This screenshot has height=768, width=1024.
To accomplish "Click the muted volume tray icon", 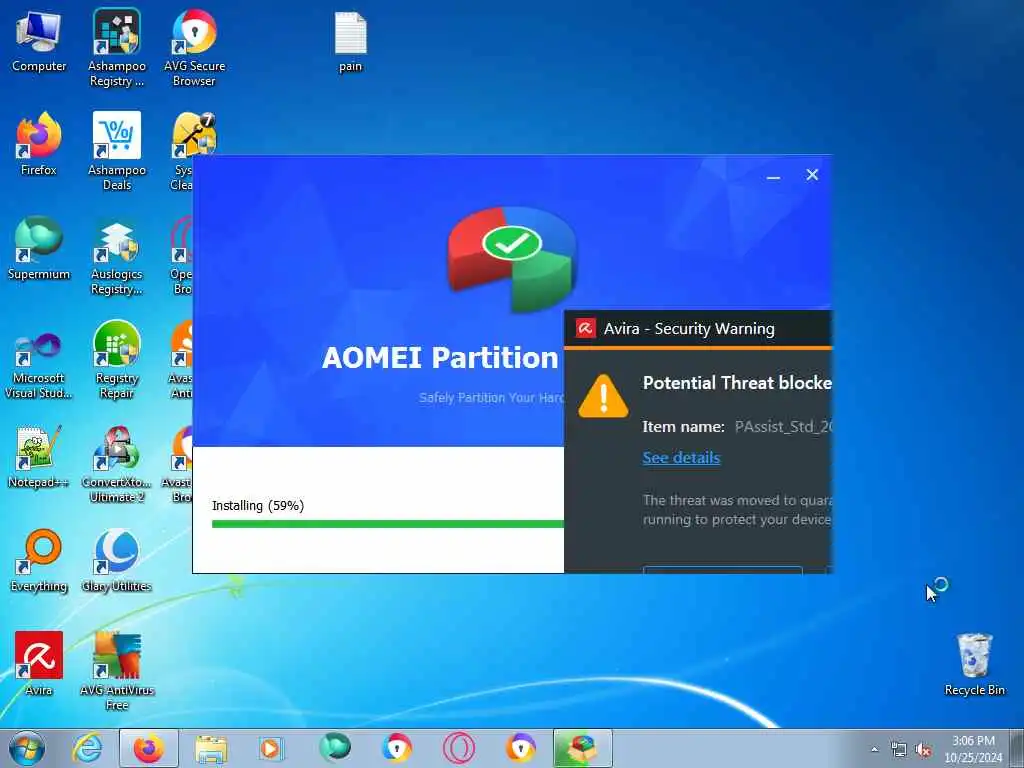I will pyautogui.click(x=923, y=750).
